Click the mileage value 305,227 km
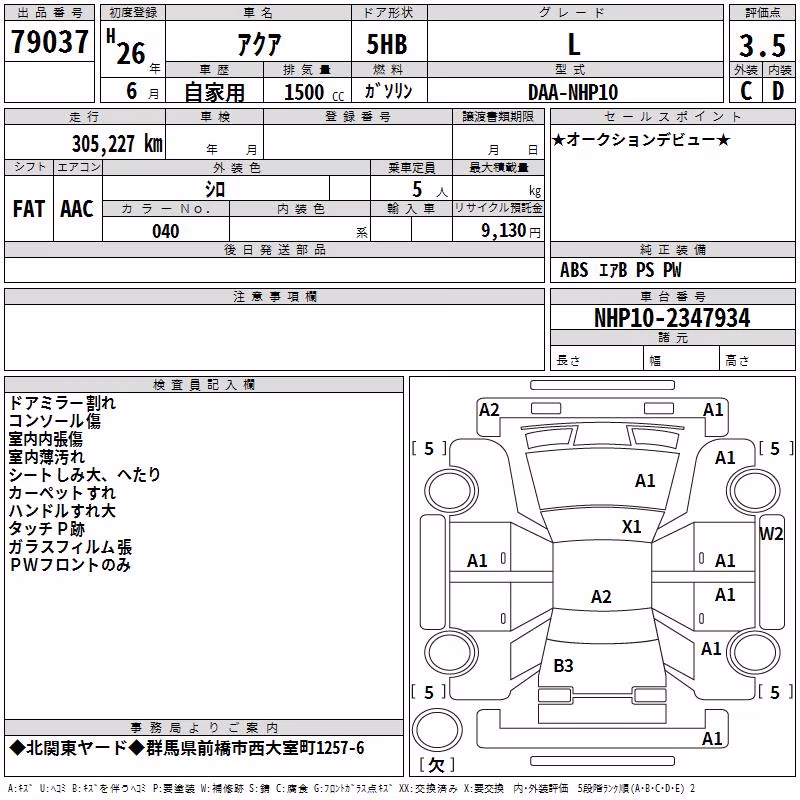Viewport: 800px width, 800px height. pos(117,144)
